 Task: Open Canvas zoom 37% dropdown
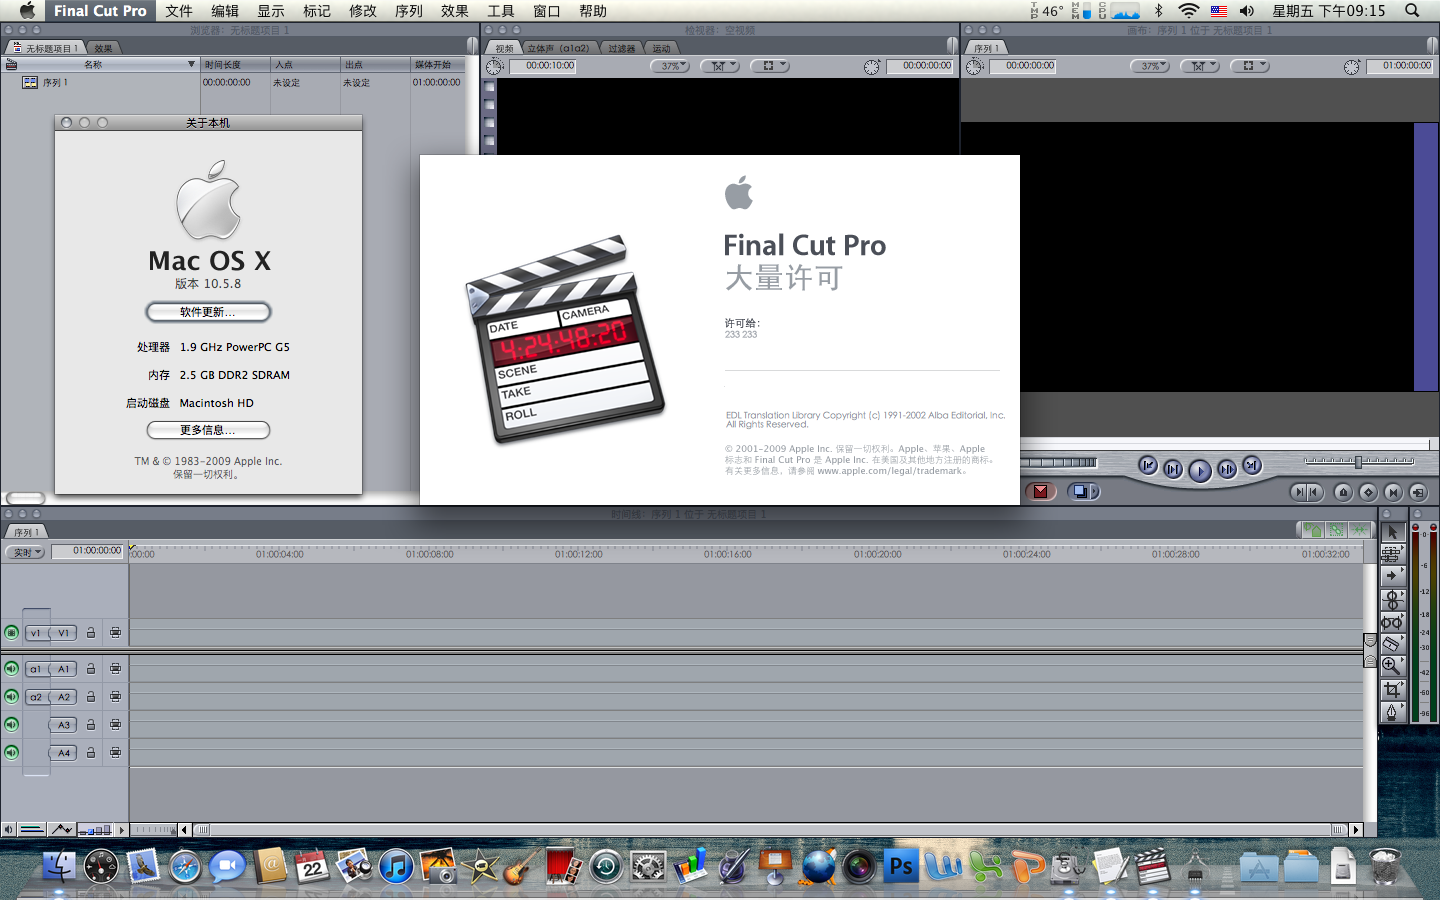coord(1150,66)
